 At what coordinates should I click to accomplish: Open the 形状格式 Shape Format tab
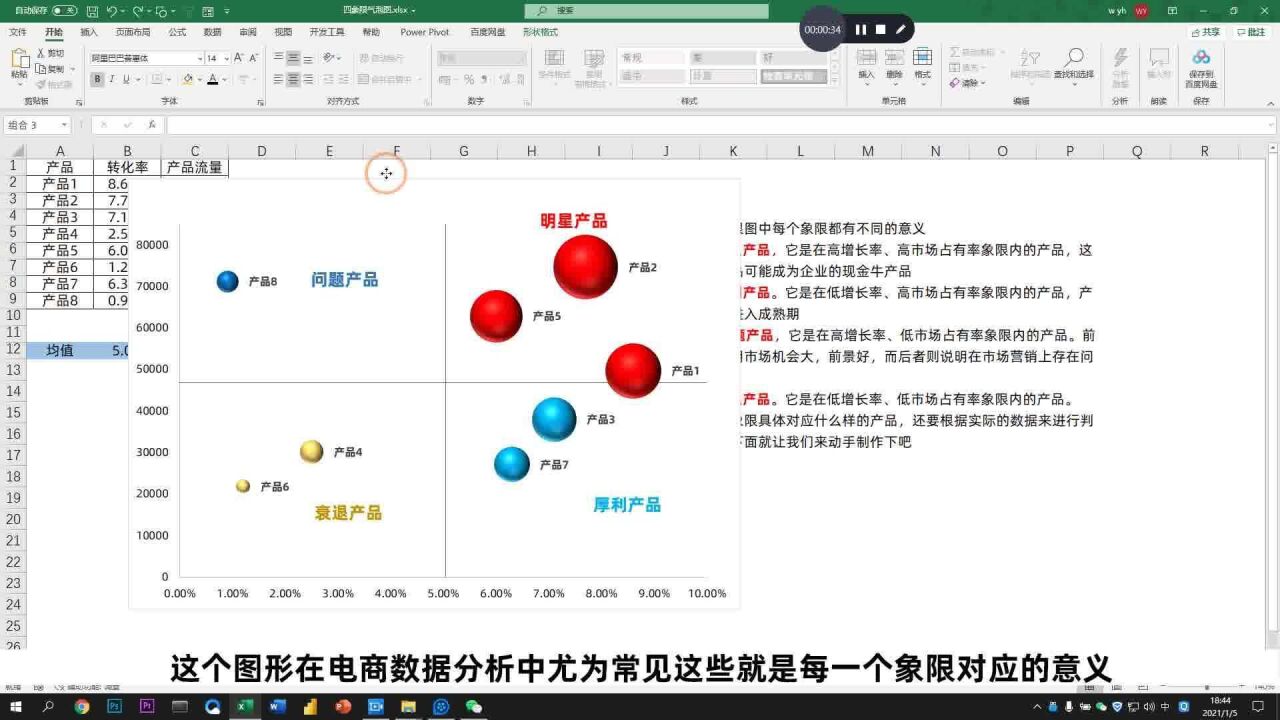tap(542, 31)
